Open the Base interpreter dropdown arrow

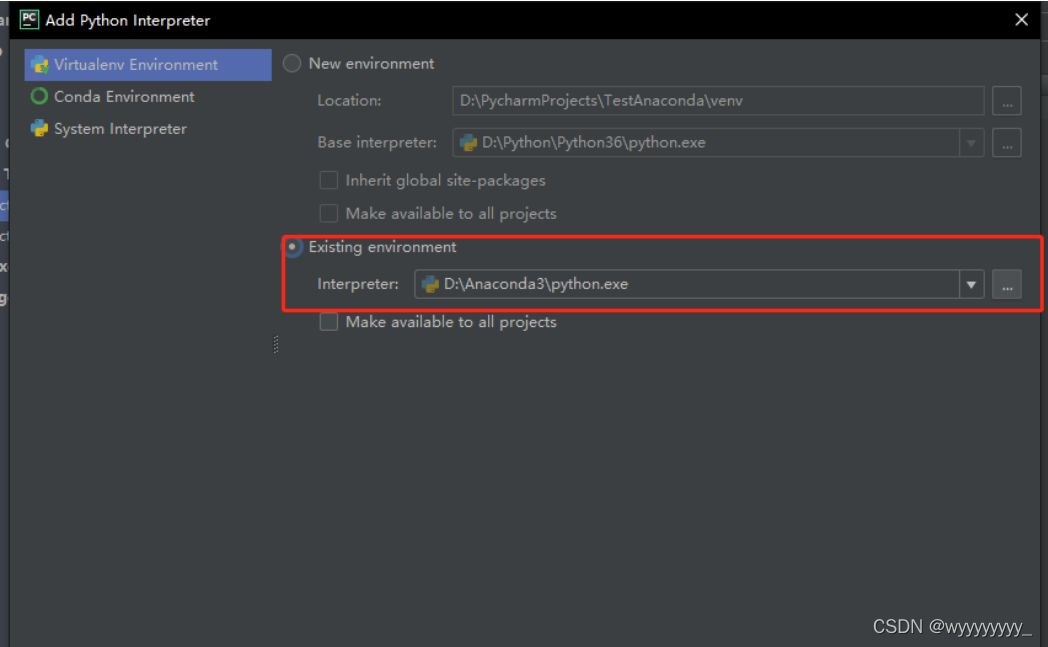971,143
